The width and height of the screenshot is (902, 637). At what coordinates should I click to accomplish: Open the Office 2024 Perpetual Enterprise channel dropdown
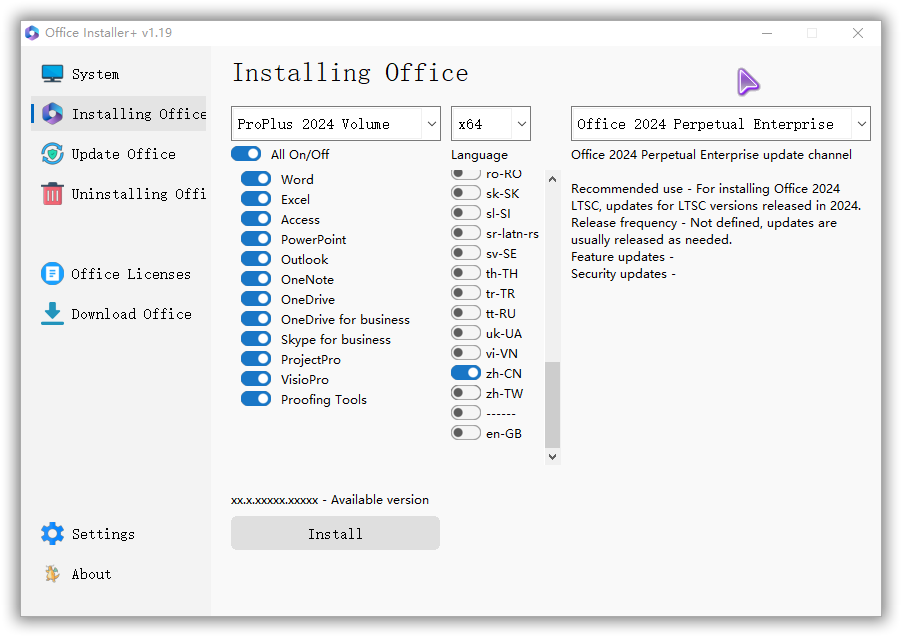point(720,124)
